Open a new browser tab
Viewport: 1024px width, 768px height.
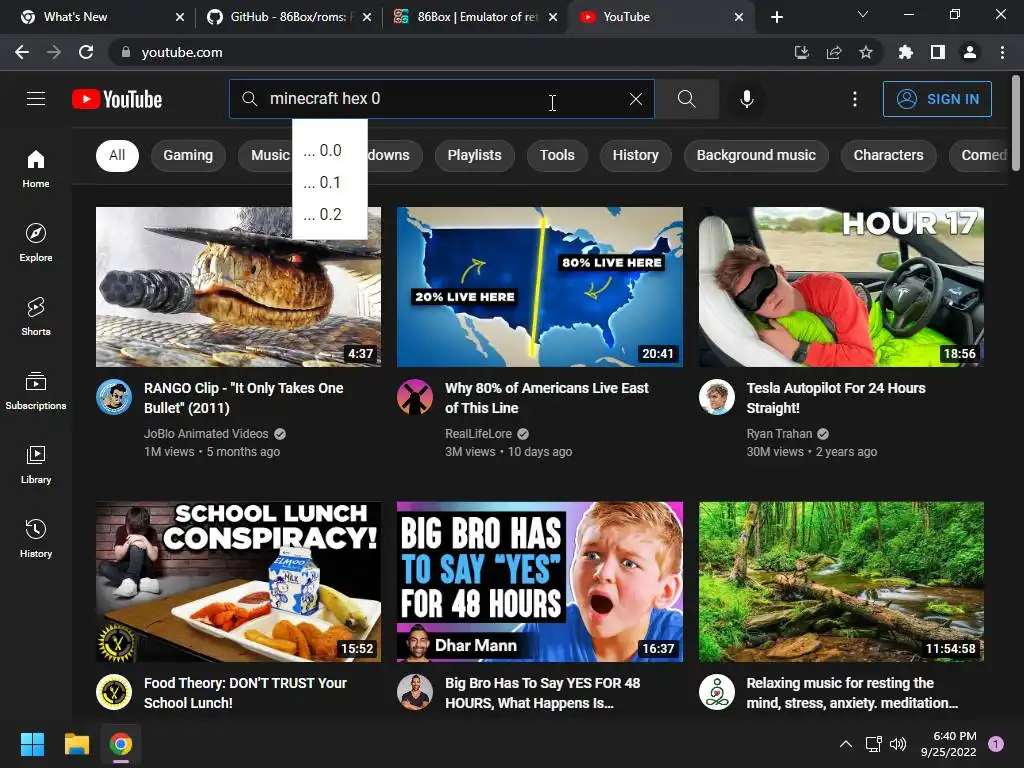(x=776, y=17)
